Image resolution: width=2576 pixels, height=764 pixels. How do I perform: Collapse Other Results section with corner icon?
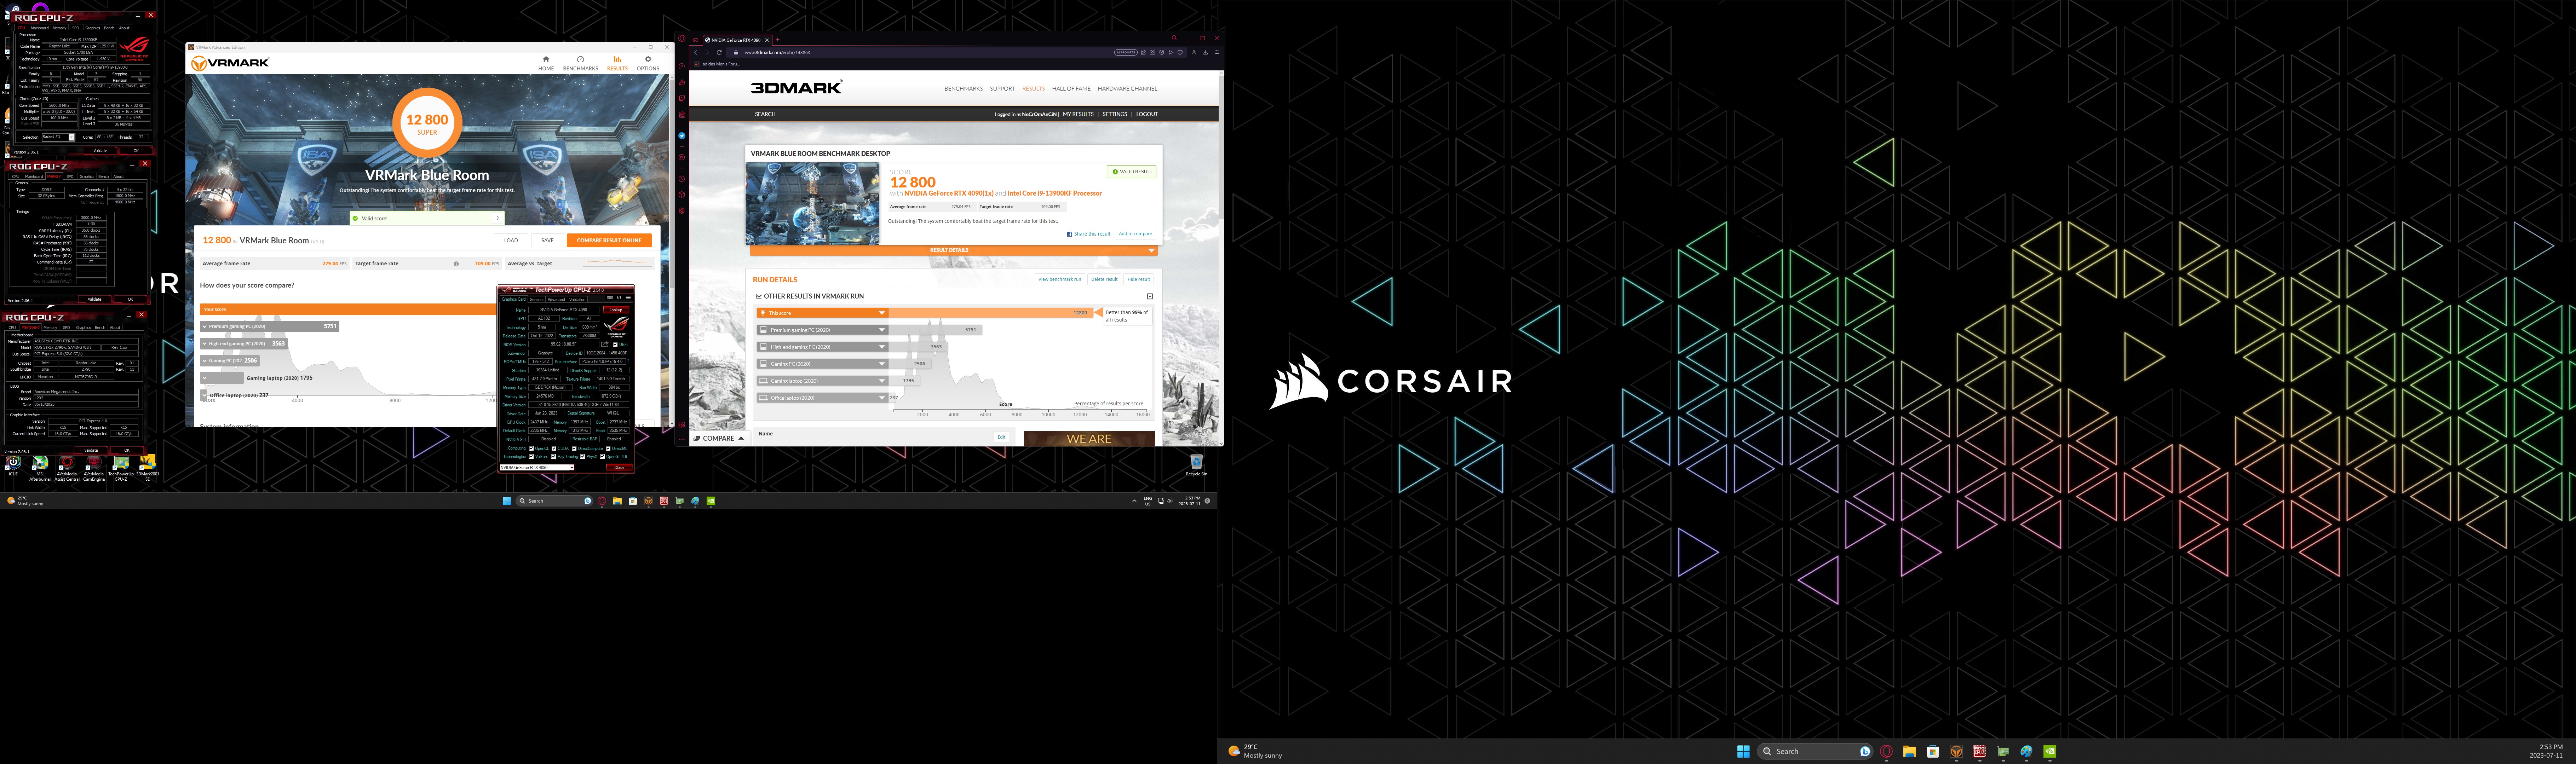1150,296
